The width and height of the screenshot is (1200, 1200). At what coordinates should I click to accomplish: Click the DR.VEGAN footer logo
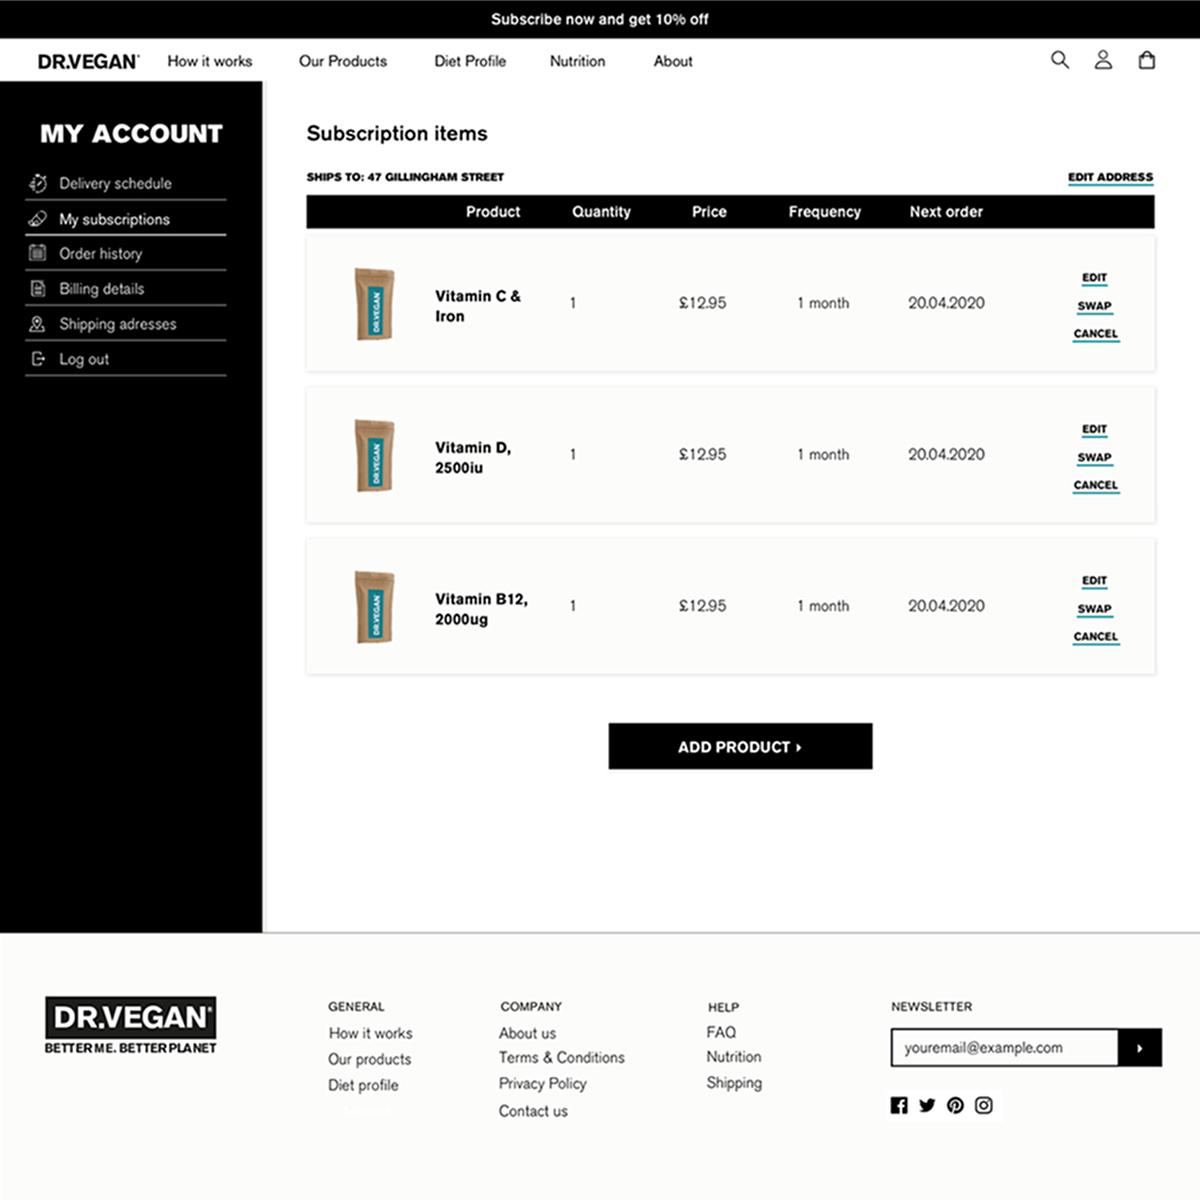coord(131,1025)
